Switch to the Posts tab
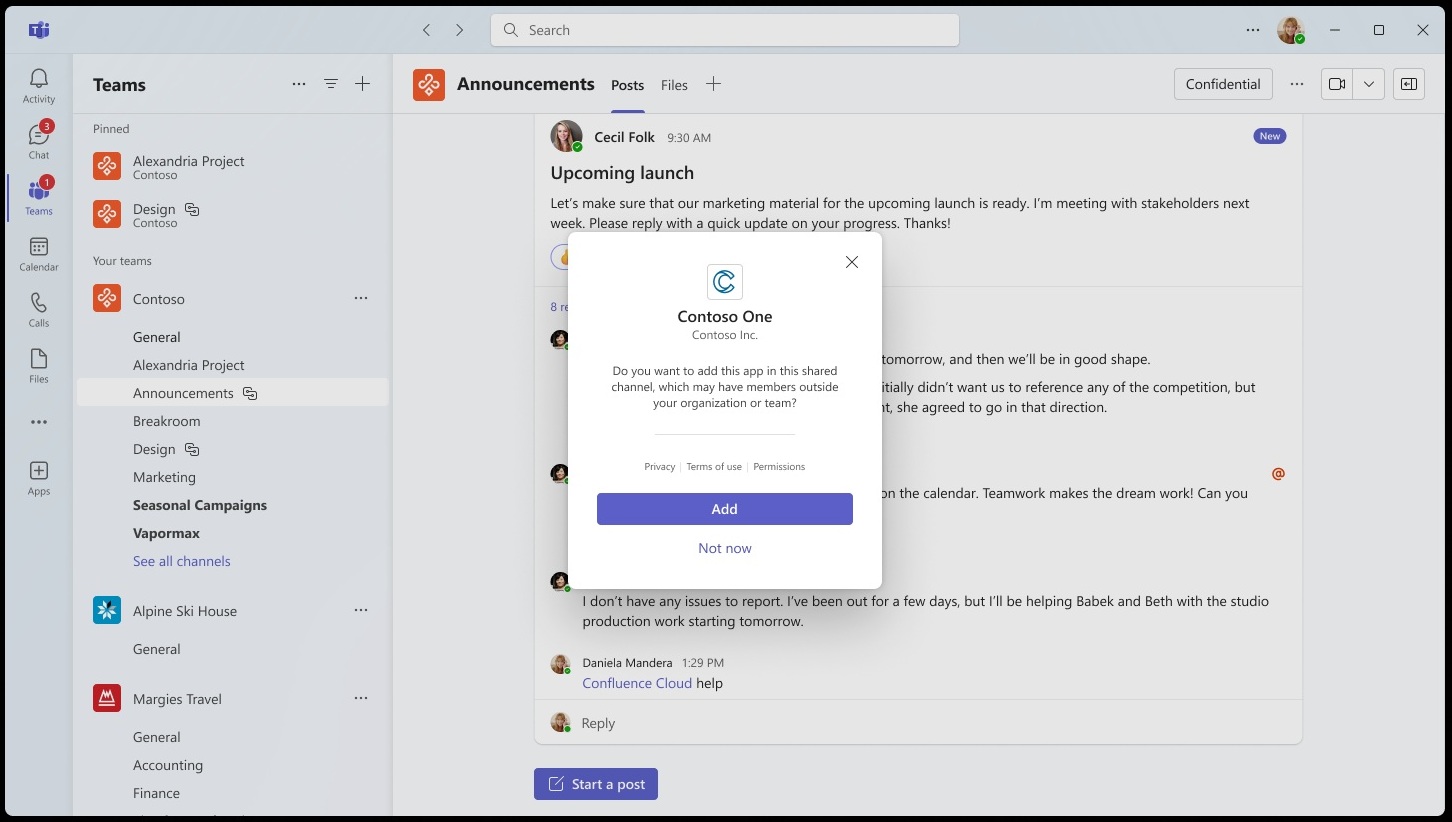The width and height of the screenshot is (1452, 822). pyautogui.click(x=628, y=85)
